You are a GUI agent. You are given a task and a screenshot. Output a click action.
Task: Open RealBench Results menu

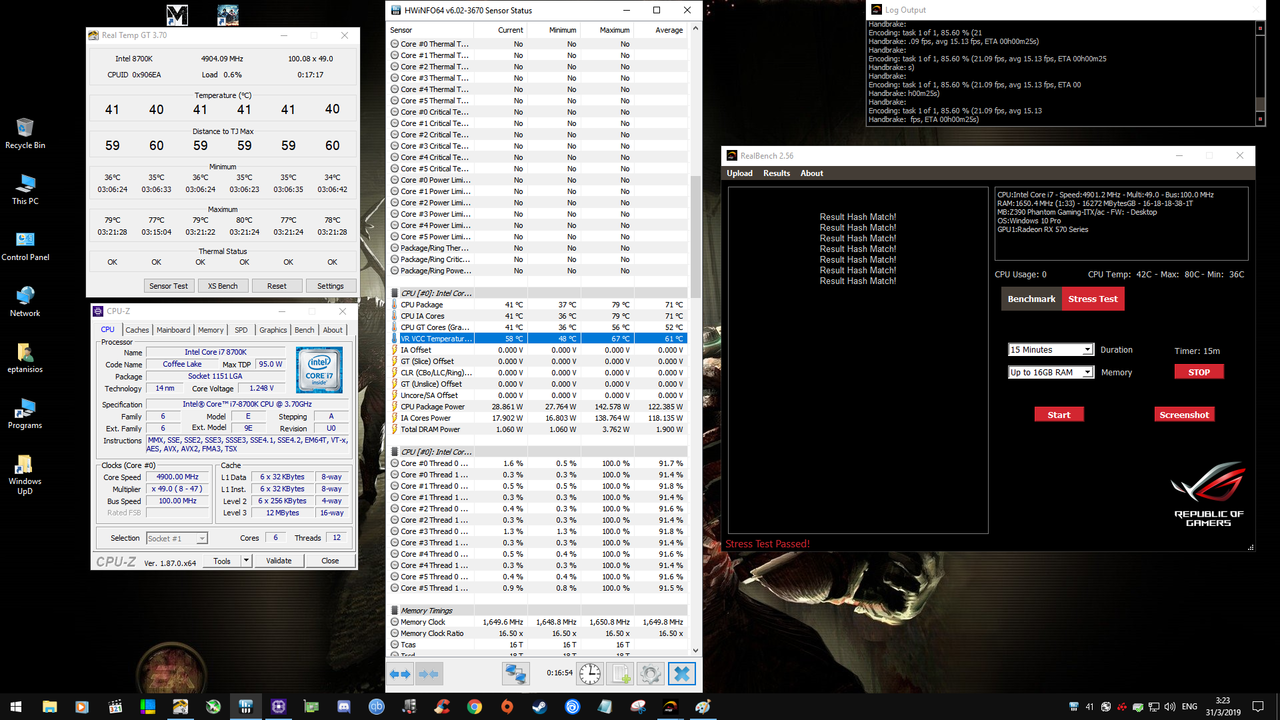[777, 173]
